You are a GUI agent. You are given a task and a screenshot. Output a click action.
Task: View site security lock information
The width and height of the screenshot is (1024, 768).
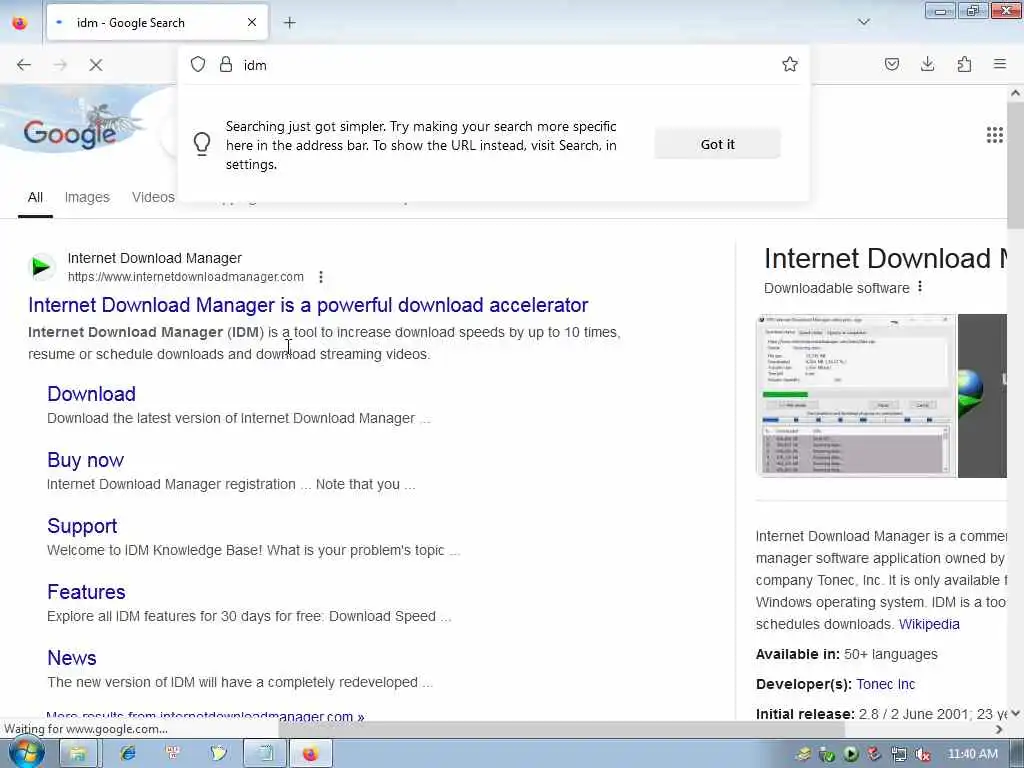click(x=226, y=64)
